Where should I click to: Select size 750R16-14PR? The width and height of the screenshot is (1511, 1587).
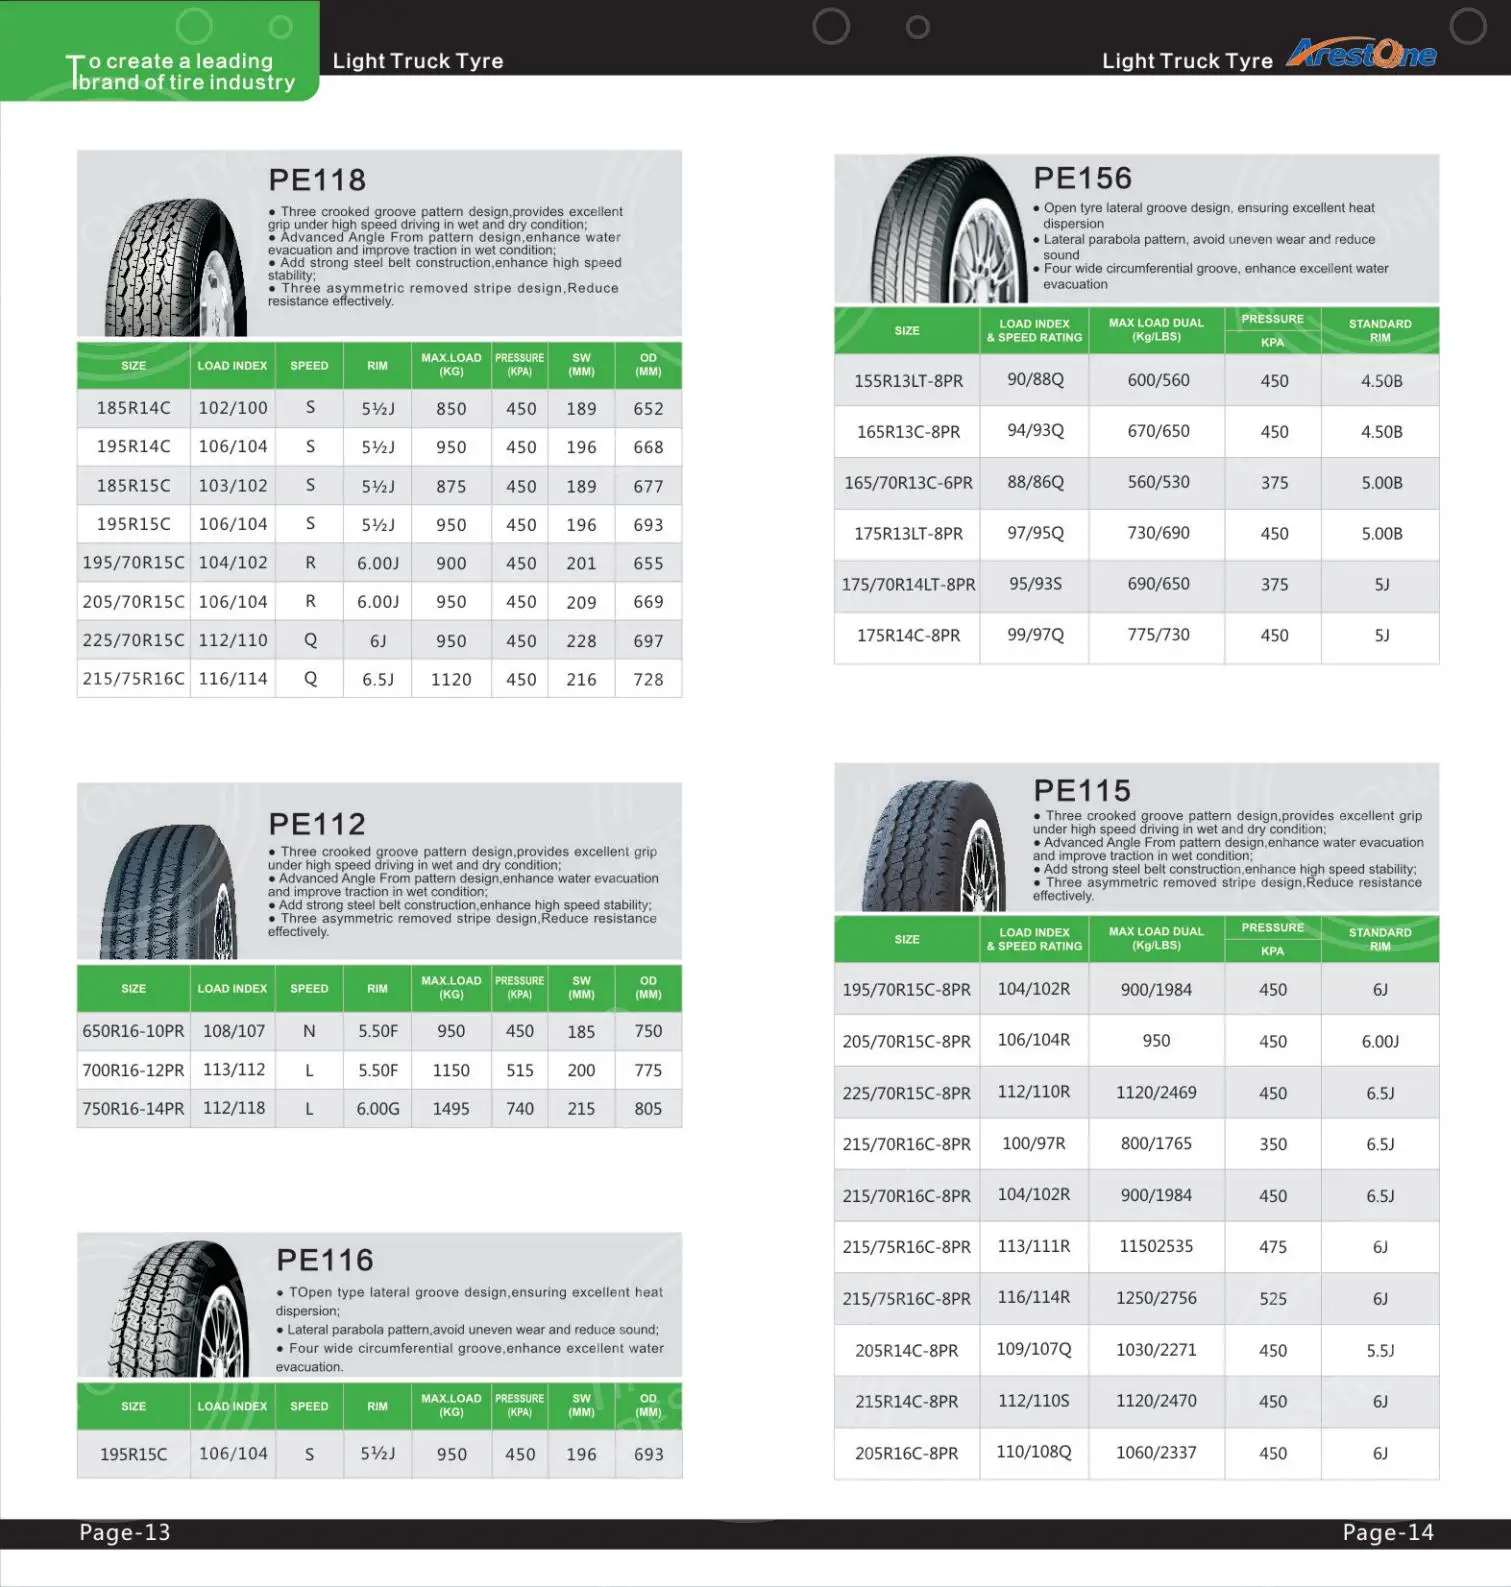tap(133, 1108)
